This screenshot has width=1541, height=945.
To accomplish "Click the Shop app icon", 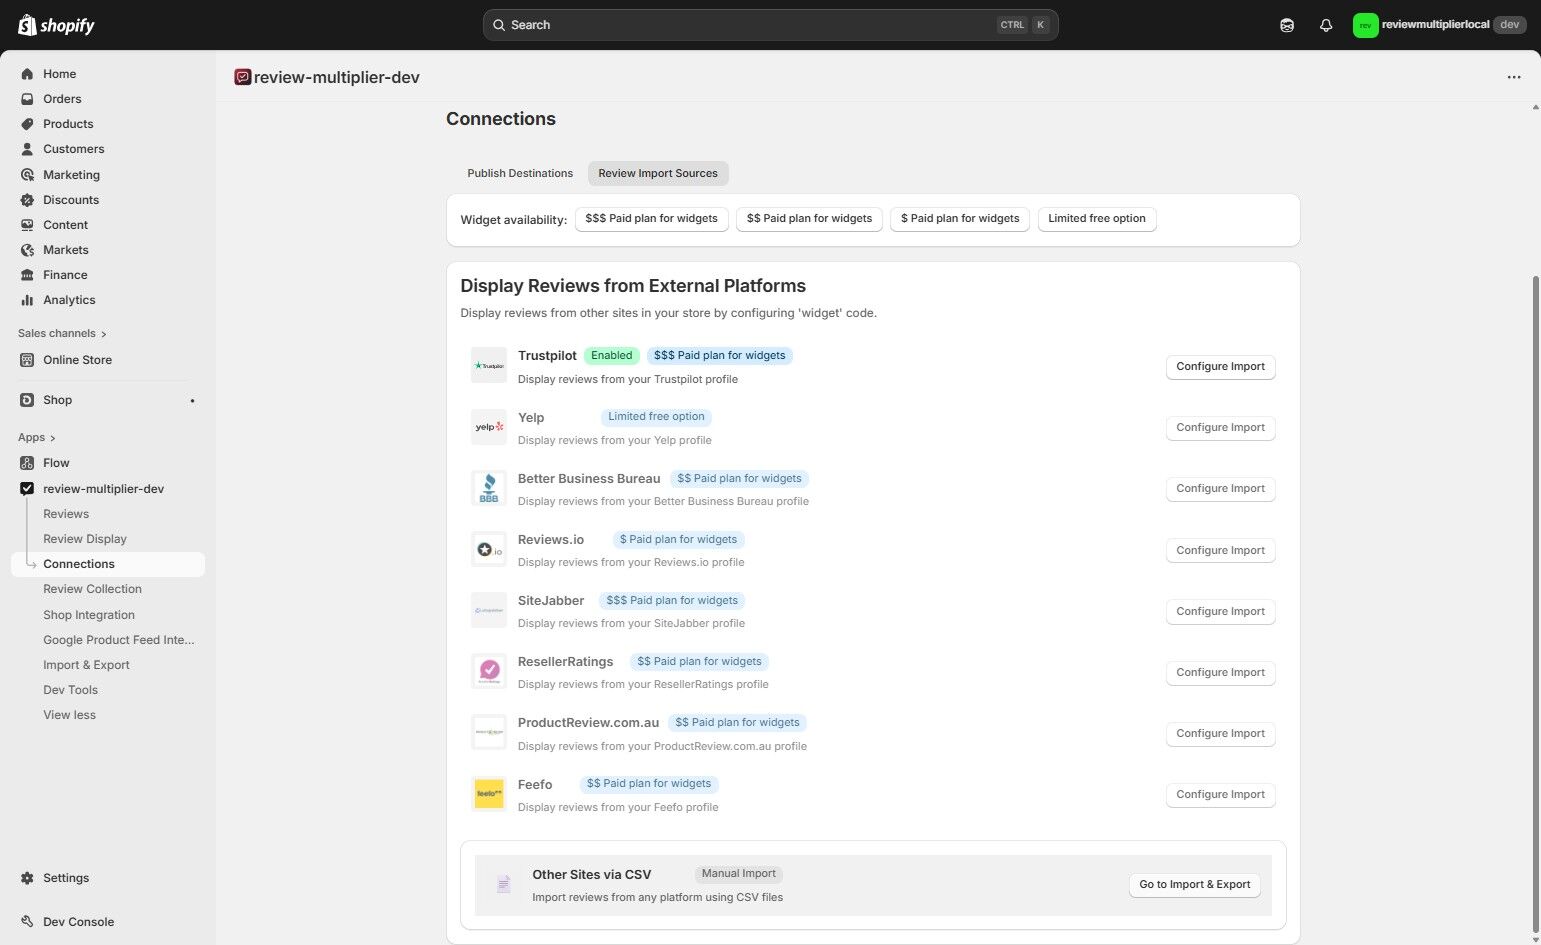I will (x=27, y=400).
